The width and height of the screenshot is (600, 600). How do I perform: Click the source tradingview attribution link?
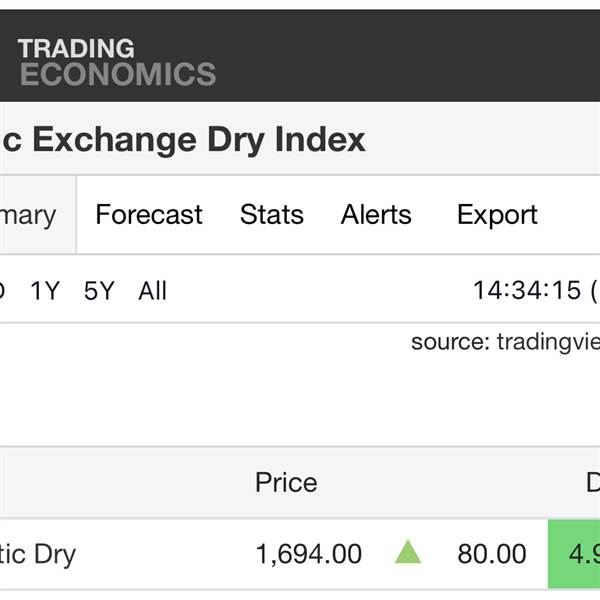pos(505,341)
